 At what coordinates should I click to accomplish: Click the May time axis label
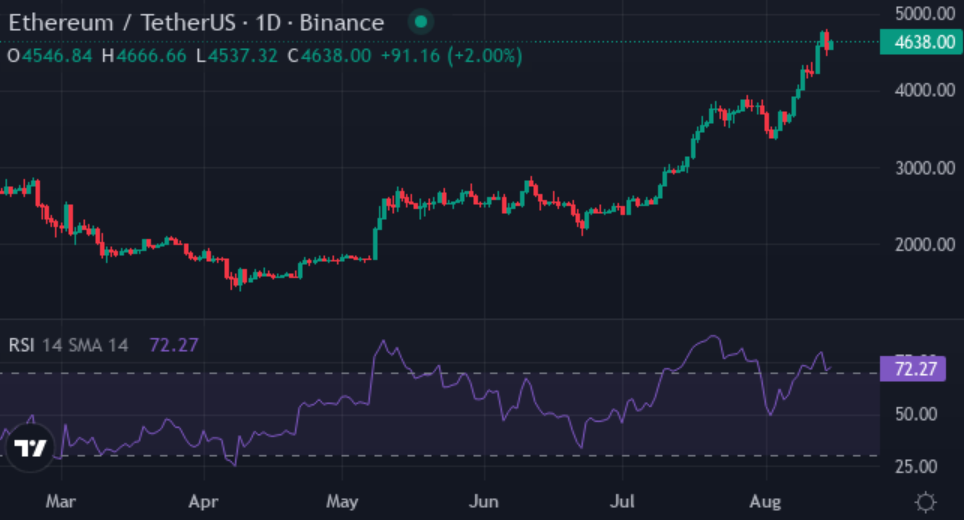(x=342, y=502)
